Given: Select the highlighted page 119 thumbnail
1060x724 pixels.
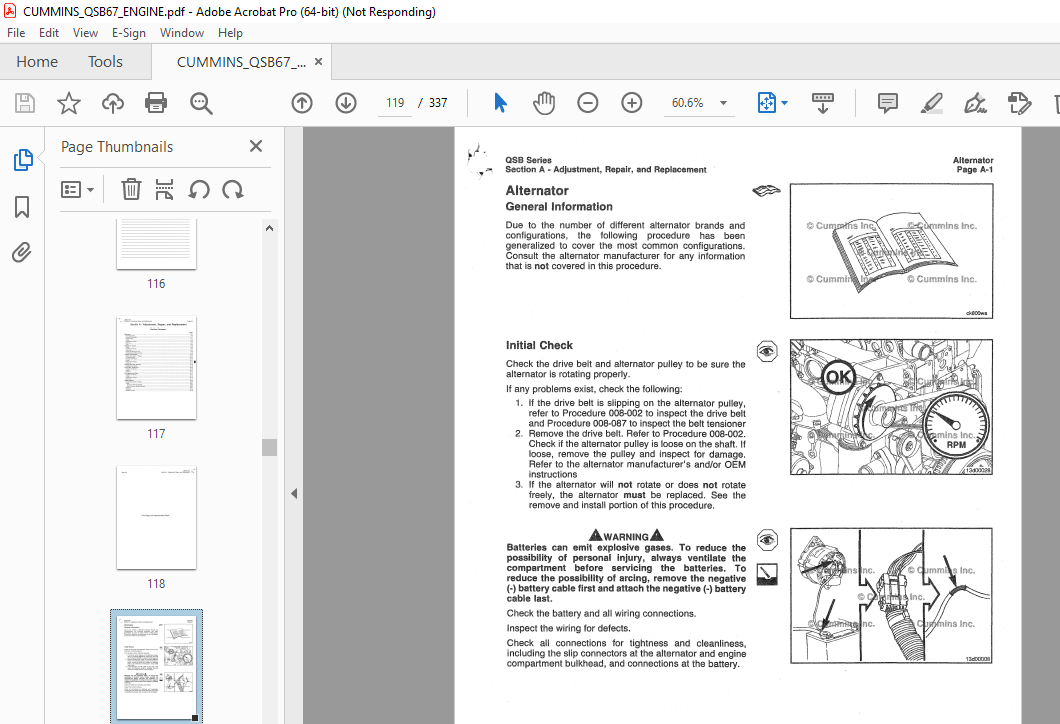Looking at the screenshot, I should (x=156, y=667).
